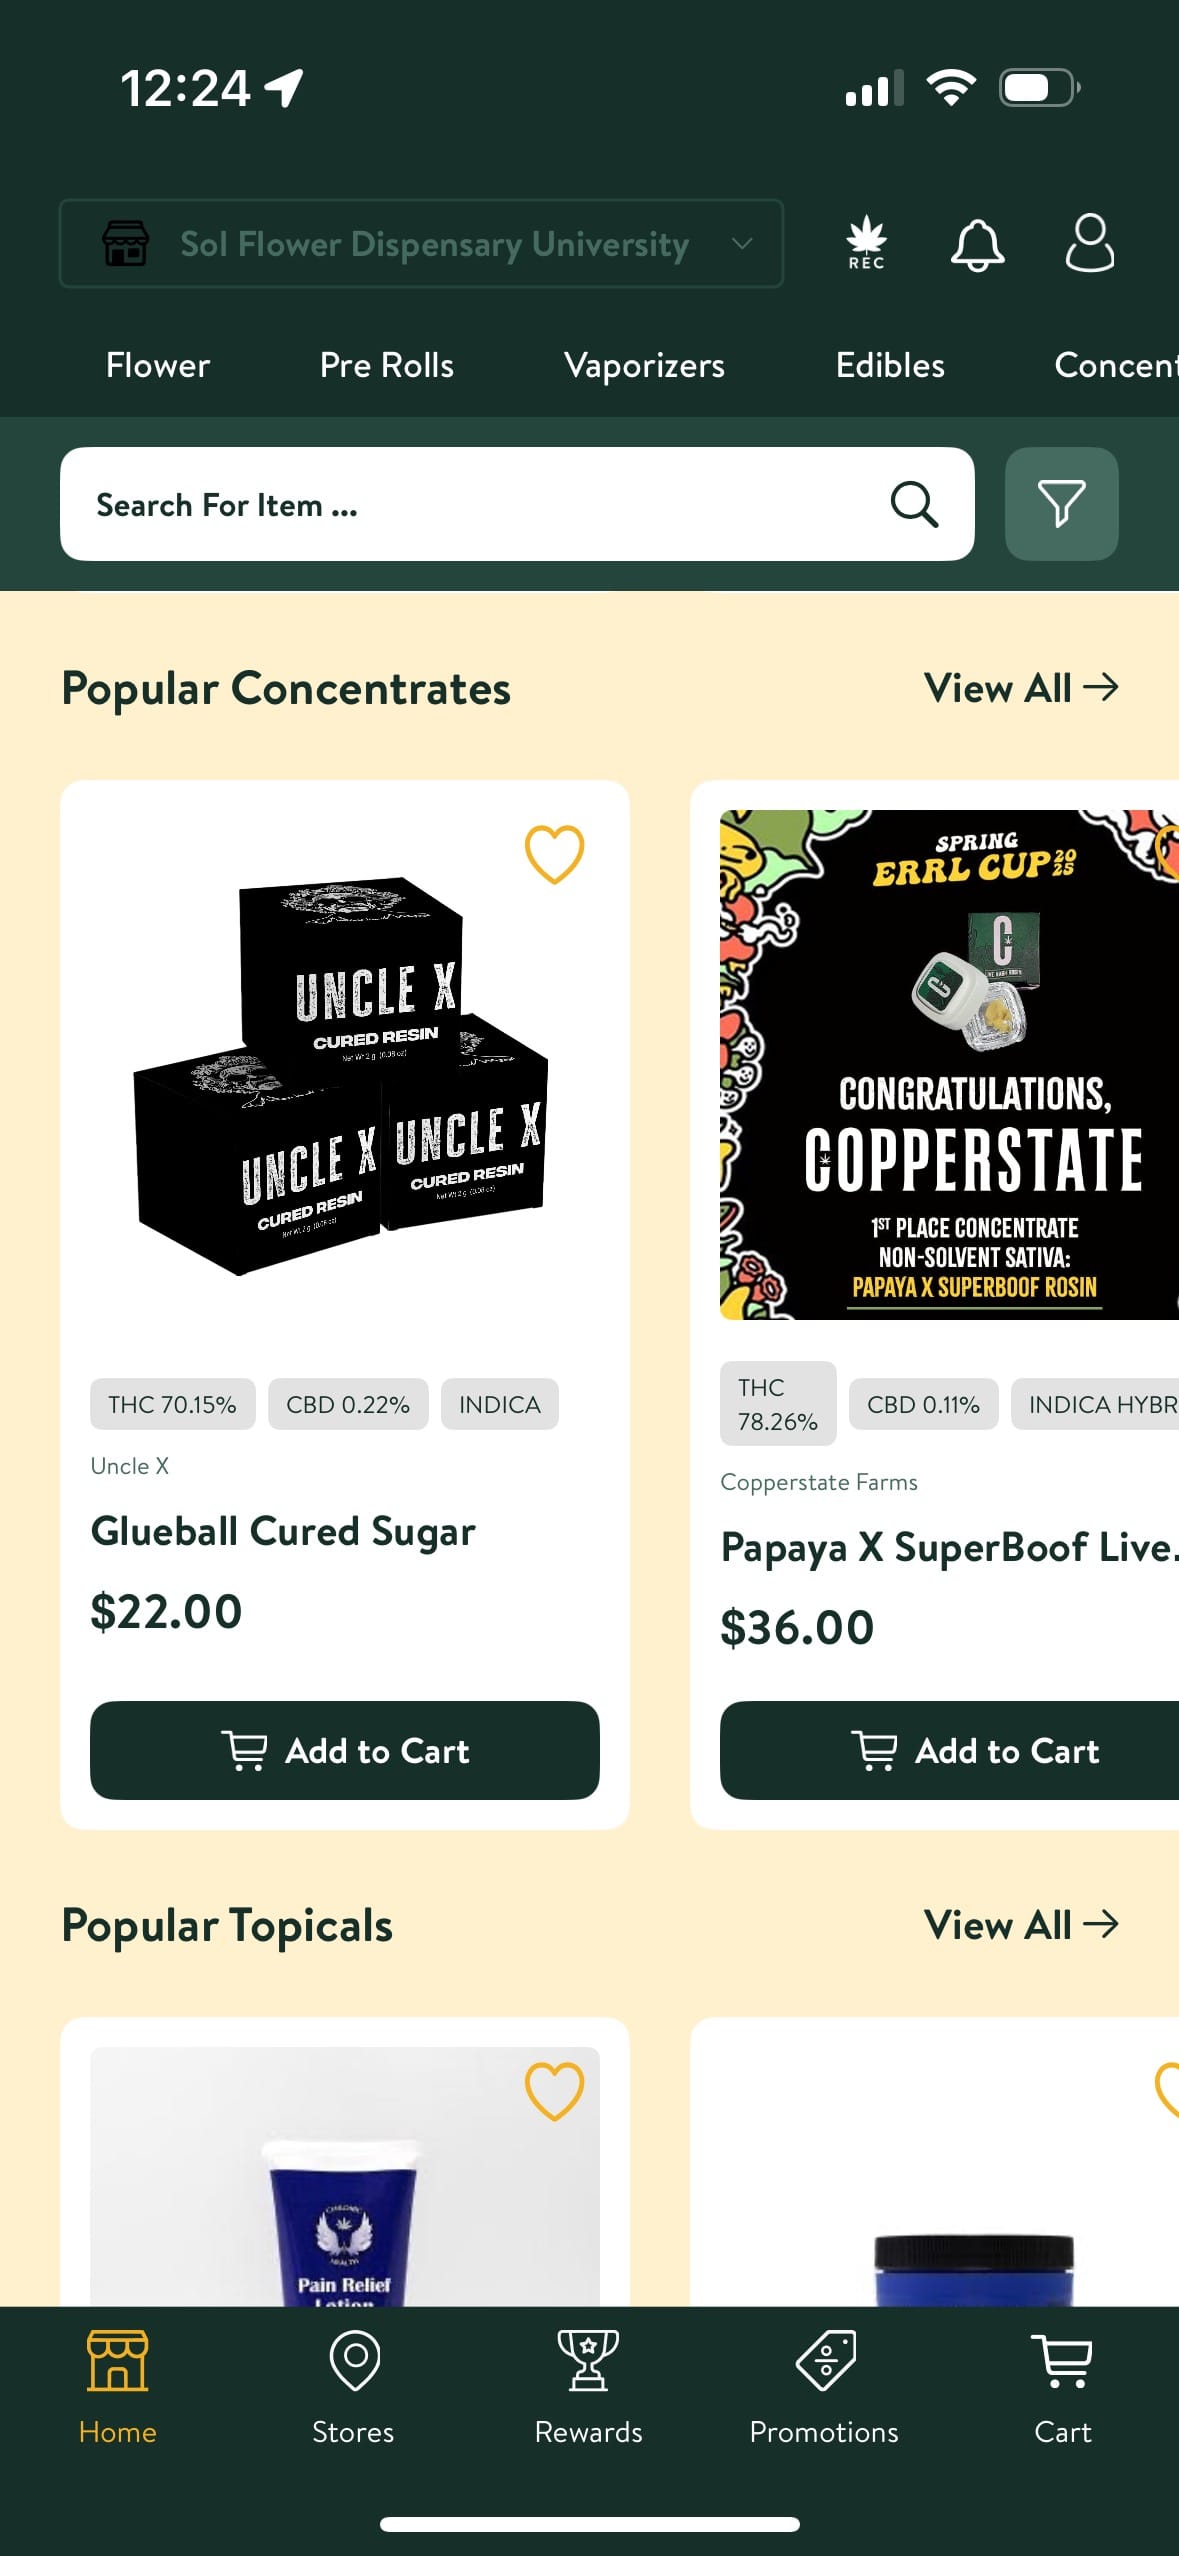1179x2556 pixels.
Task: Add Glueball Cured Sugar to cart
Action: (345, 1750)
